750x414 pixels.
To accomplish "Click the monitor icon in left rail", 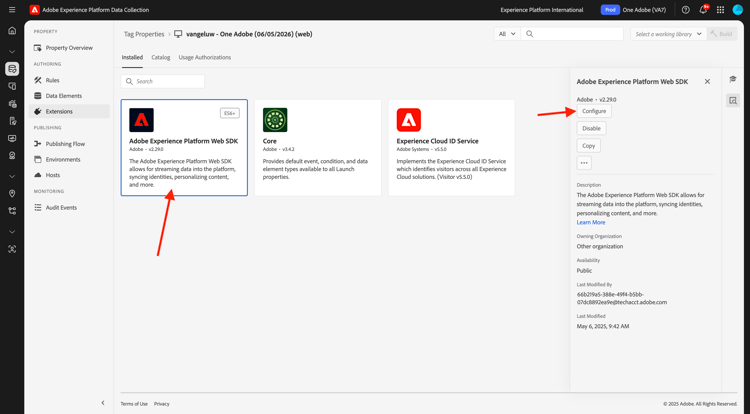I will coord(12,138).
